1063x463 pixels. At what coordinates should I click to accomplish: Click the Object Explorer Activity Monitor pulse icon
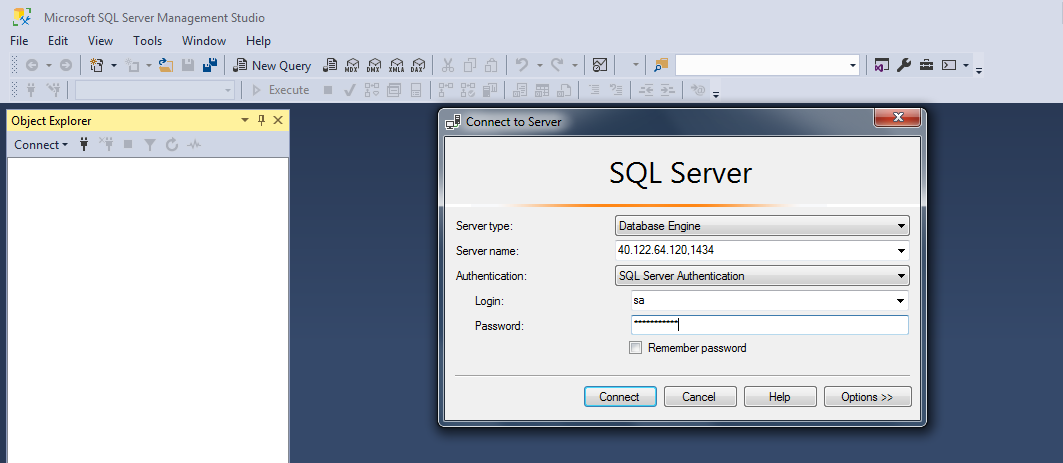(195, 144)
